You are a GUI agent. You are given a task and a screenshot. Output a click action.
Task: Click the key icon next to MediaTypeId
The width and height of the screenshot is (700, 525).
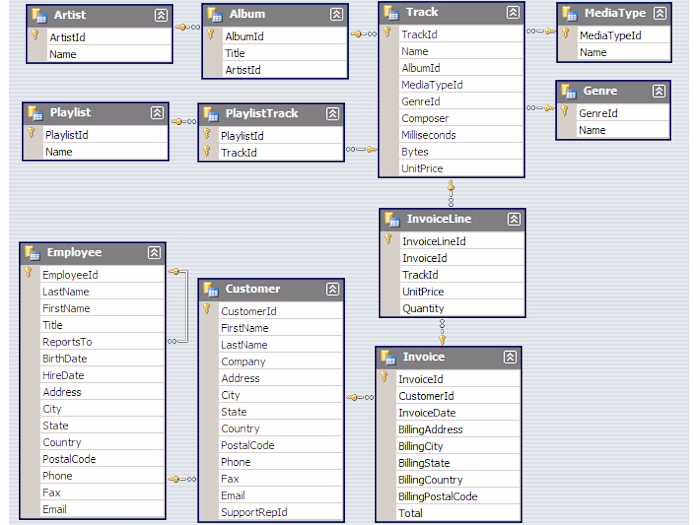pos(565,33)
